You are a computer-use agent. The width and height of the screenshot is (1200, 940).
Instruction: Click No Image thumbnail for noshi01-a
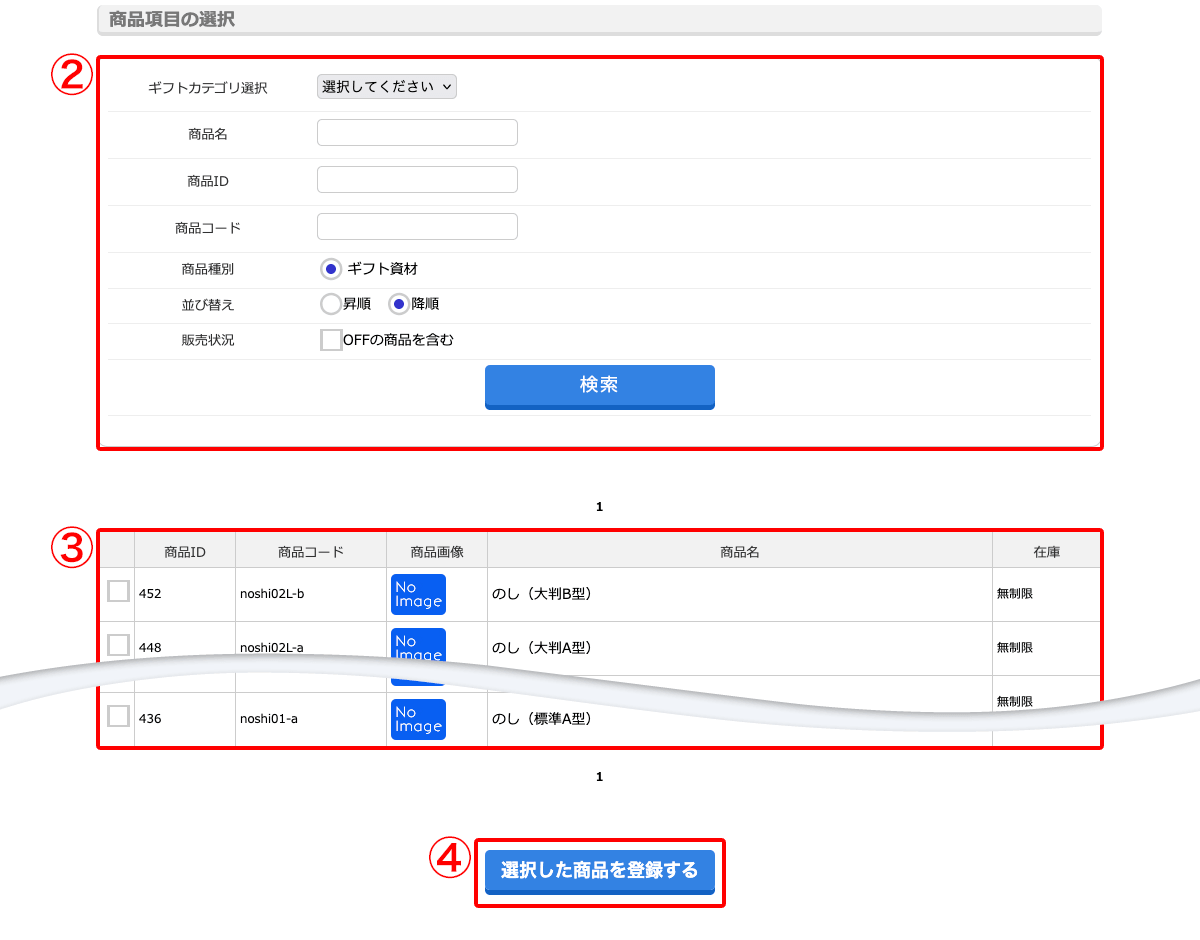point(418,719)
